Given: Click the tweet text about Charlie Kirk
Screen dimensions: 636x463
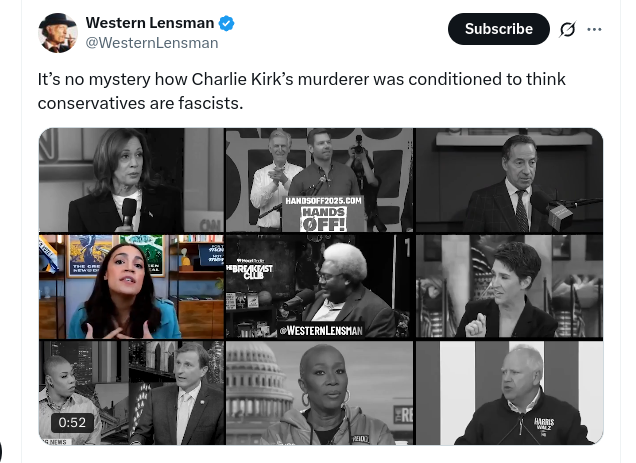Looking at the screenshot, I should (x=301, y=91).
